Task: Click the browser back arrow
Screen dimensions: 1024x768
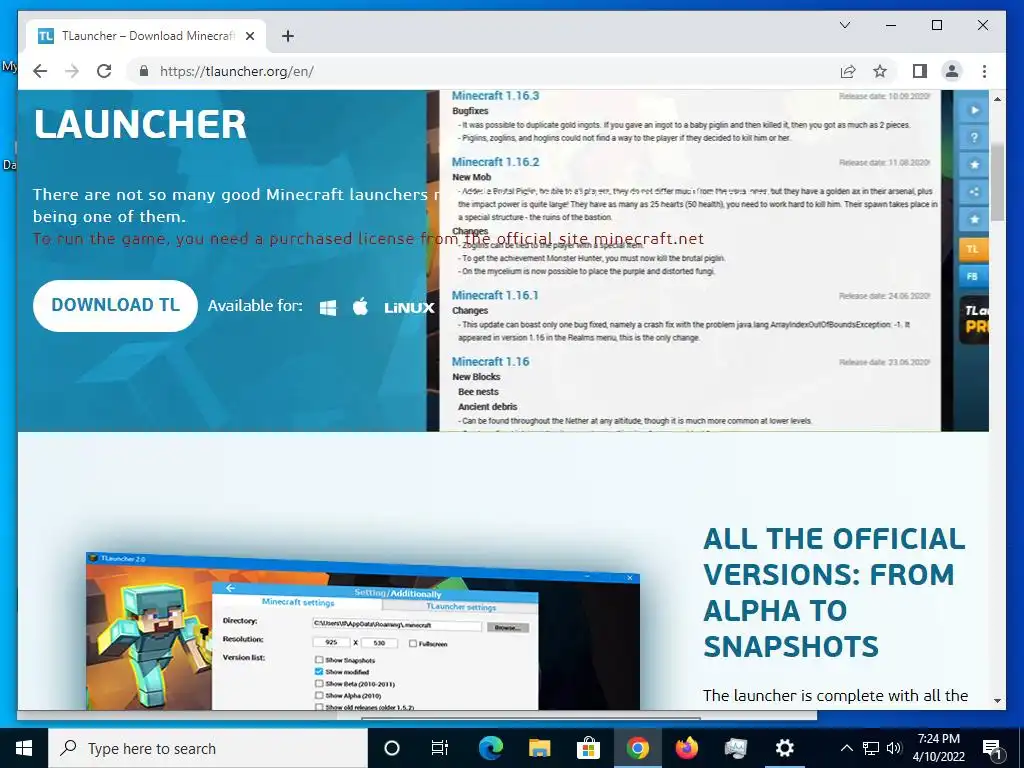Action: (x=40, y=71)
